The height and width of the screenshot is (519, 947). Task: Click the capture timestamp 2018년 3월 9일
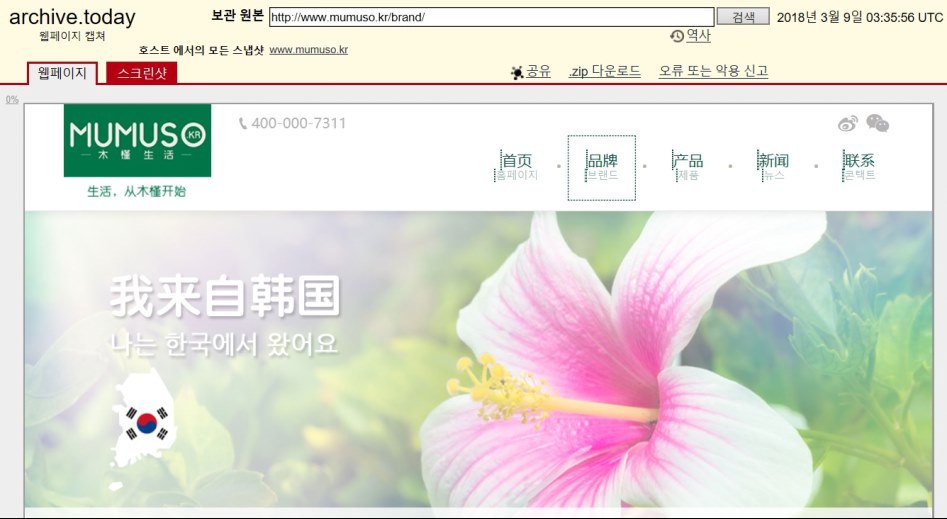[820, 18]
